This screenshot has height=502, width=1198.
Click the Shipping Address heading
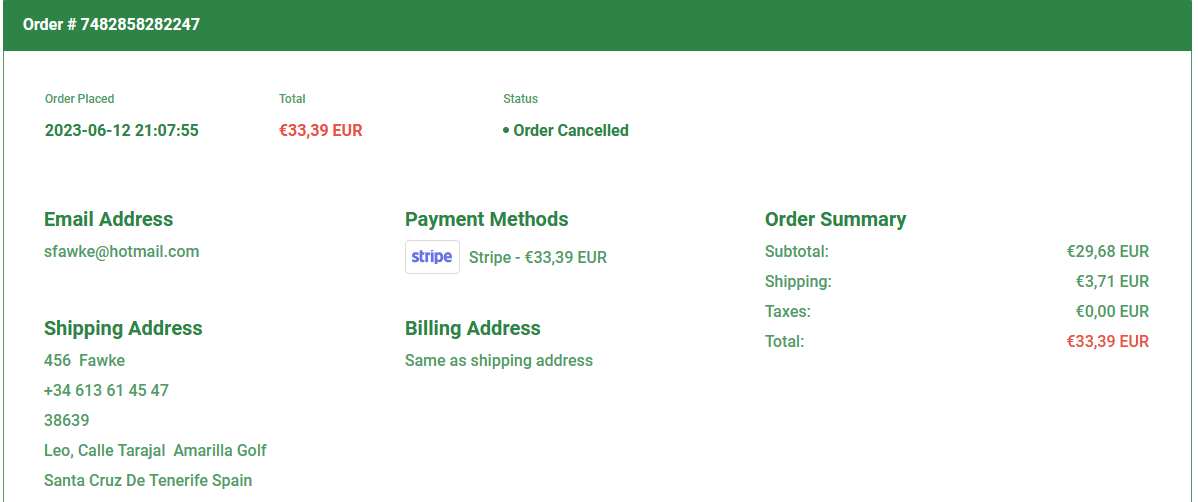click(123, 328)
